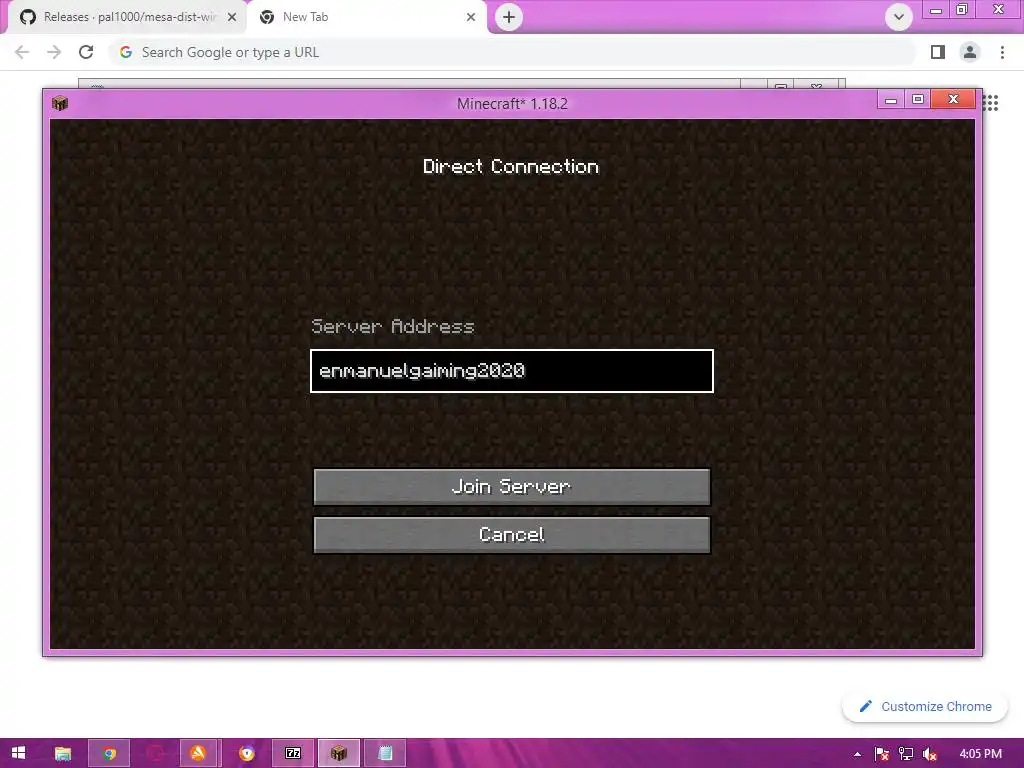Switch to Chrome in the taskbar

(x=109, y=753)
